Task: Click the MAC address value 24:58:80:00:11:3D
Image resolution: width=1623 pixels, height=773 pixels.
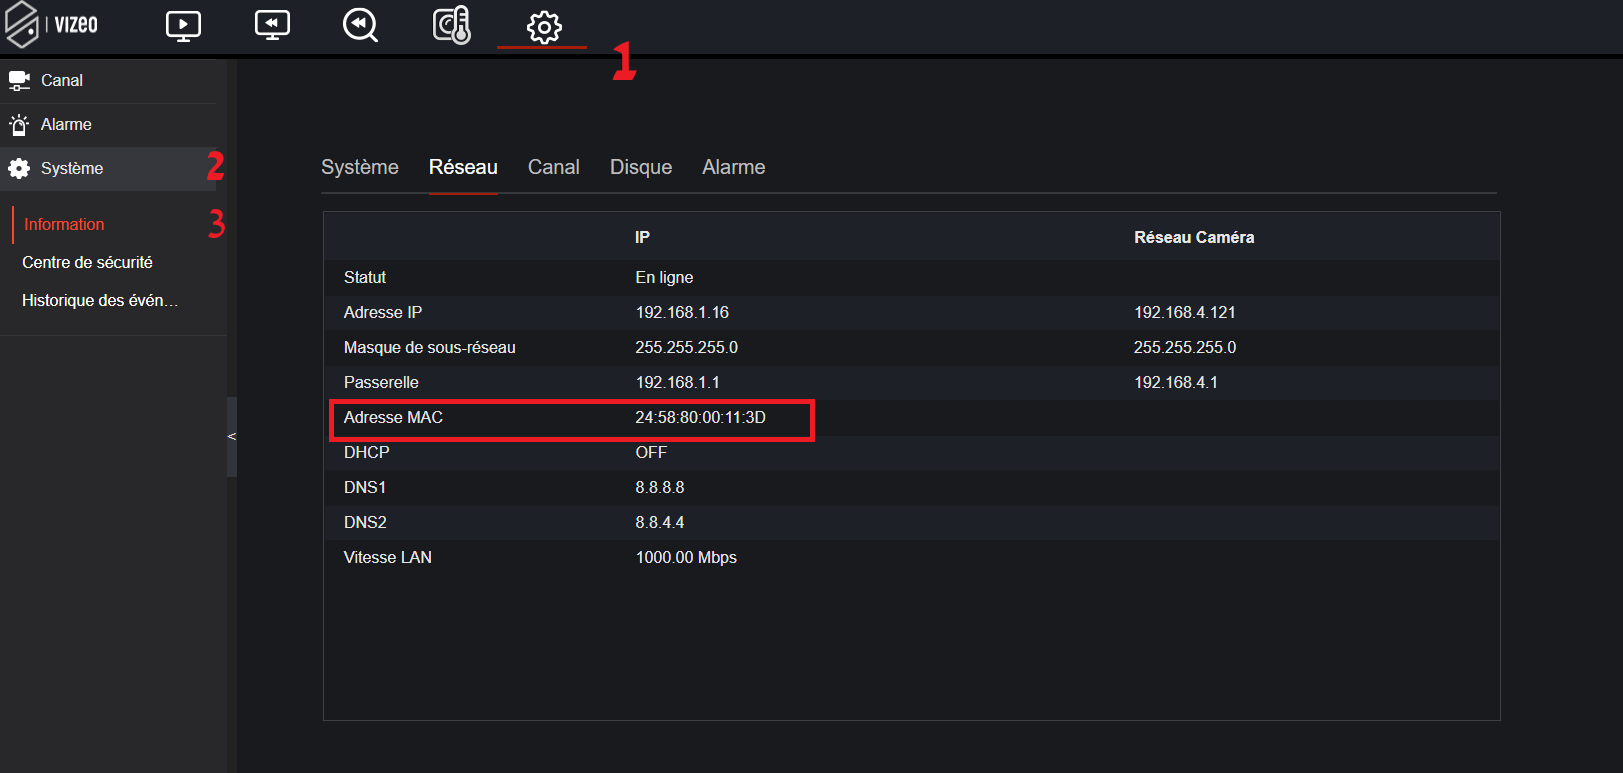Action: (700, 417)
